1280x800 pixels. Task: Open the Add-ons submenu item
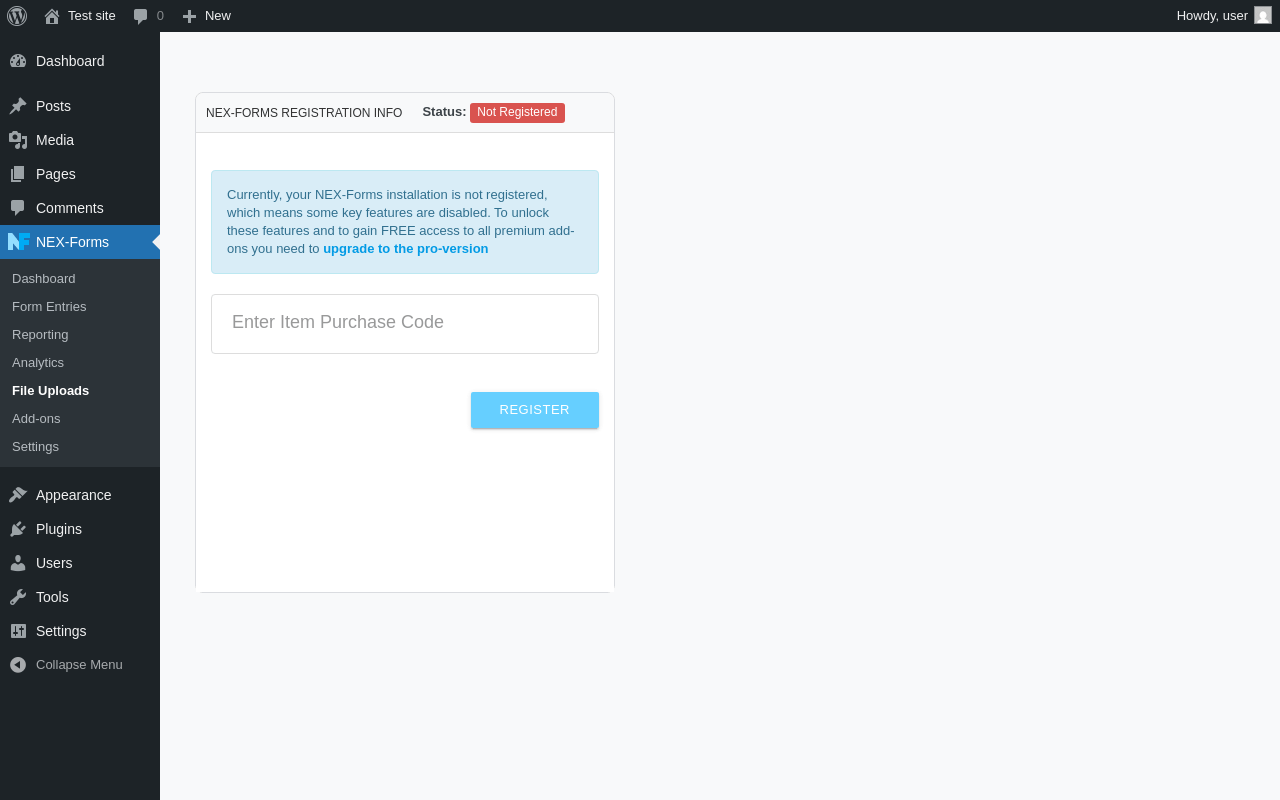[80, 419]
